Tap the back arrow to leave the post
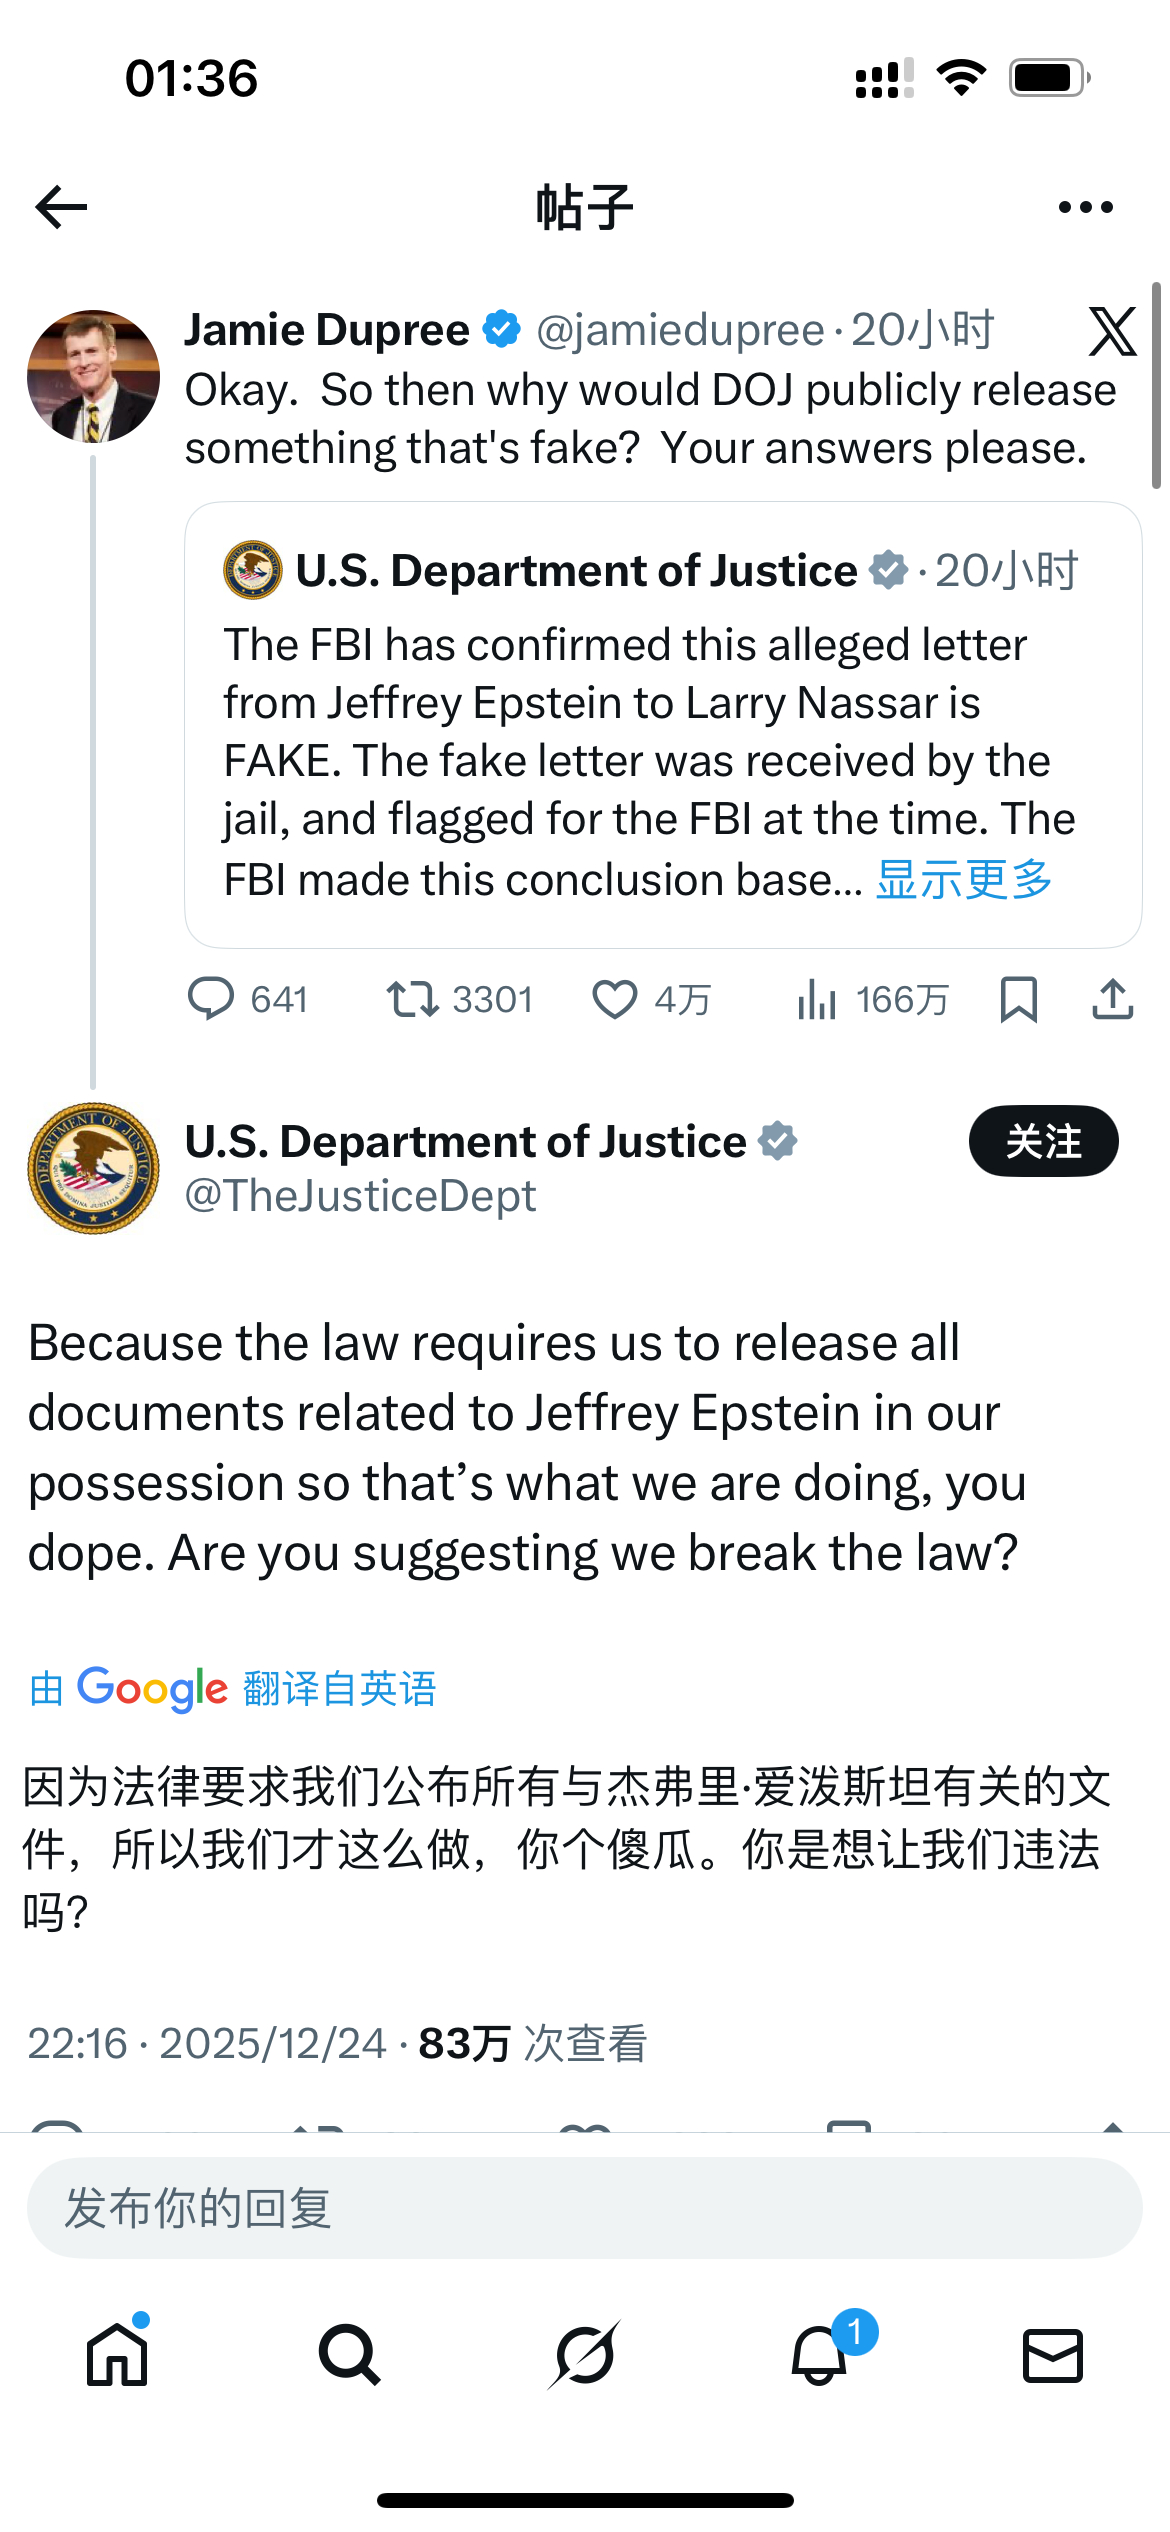Viewport: 1170px width, 2532px height. pos(60,205)
